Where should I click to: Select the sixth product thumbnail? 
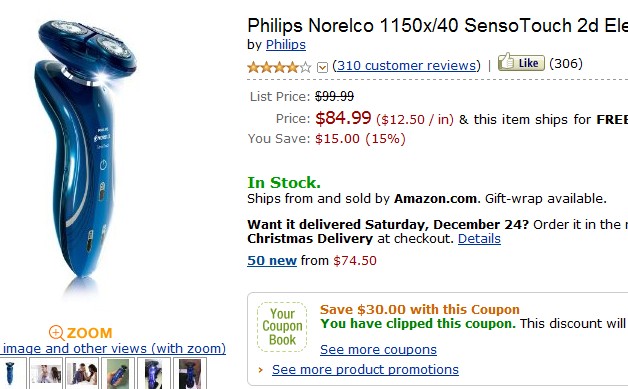pos(190,373)
